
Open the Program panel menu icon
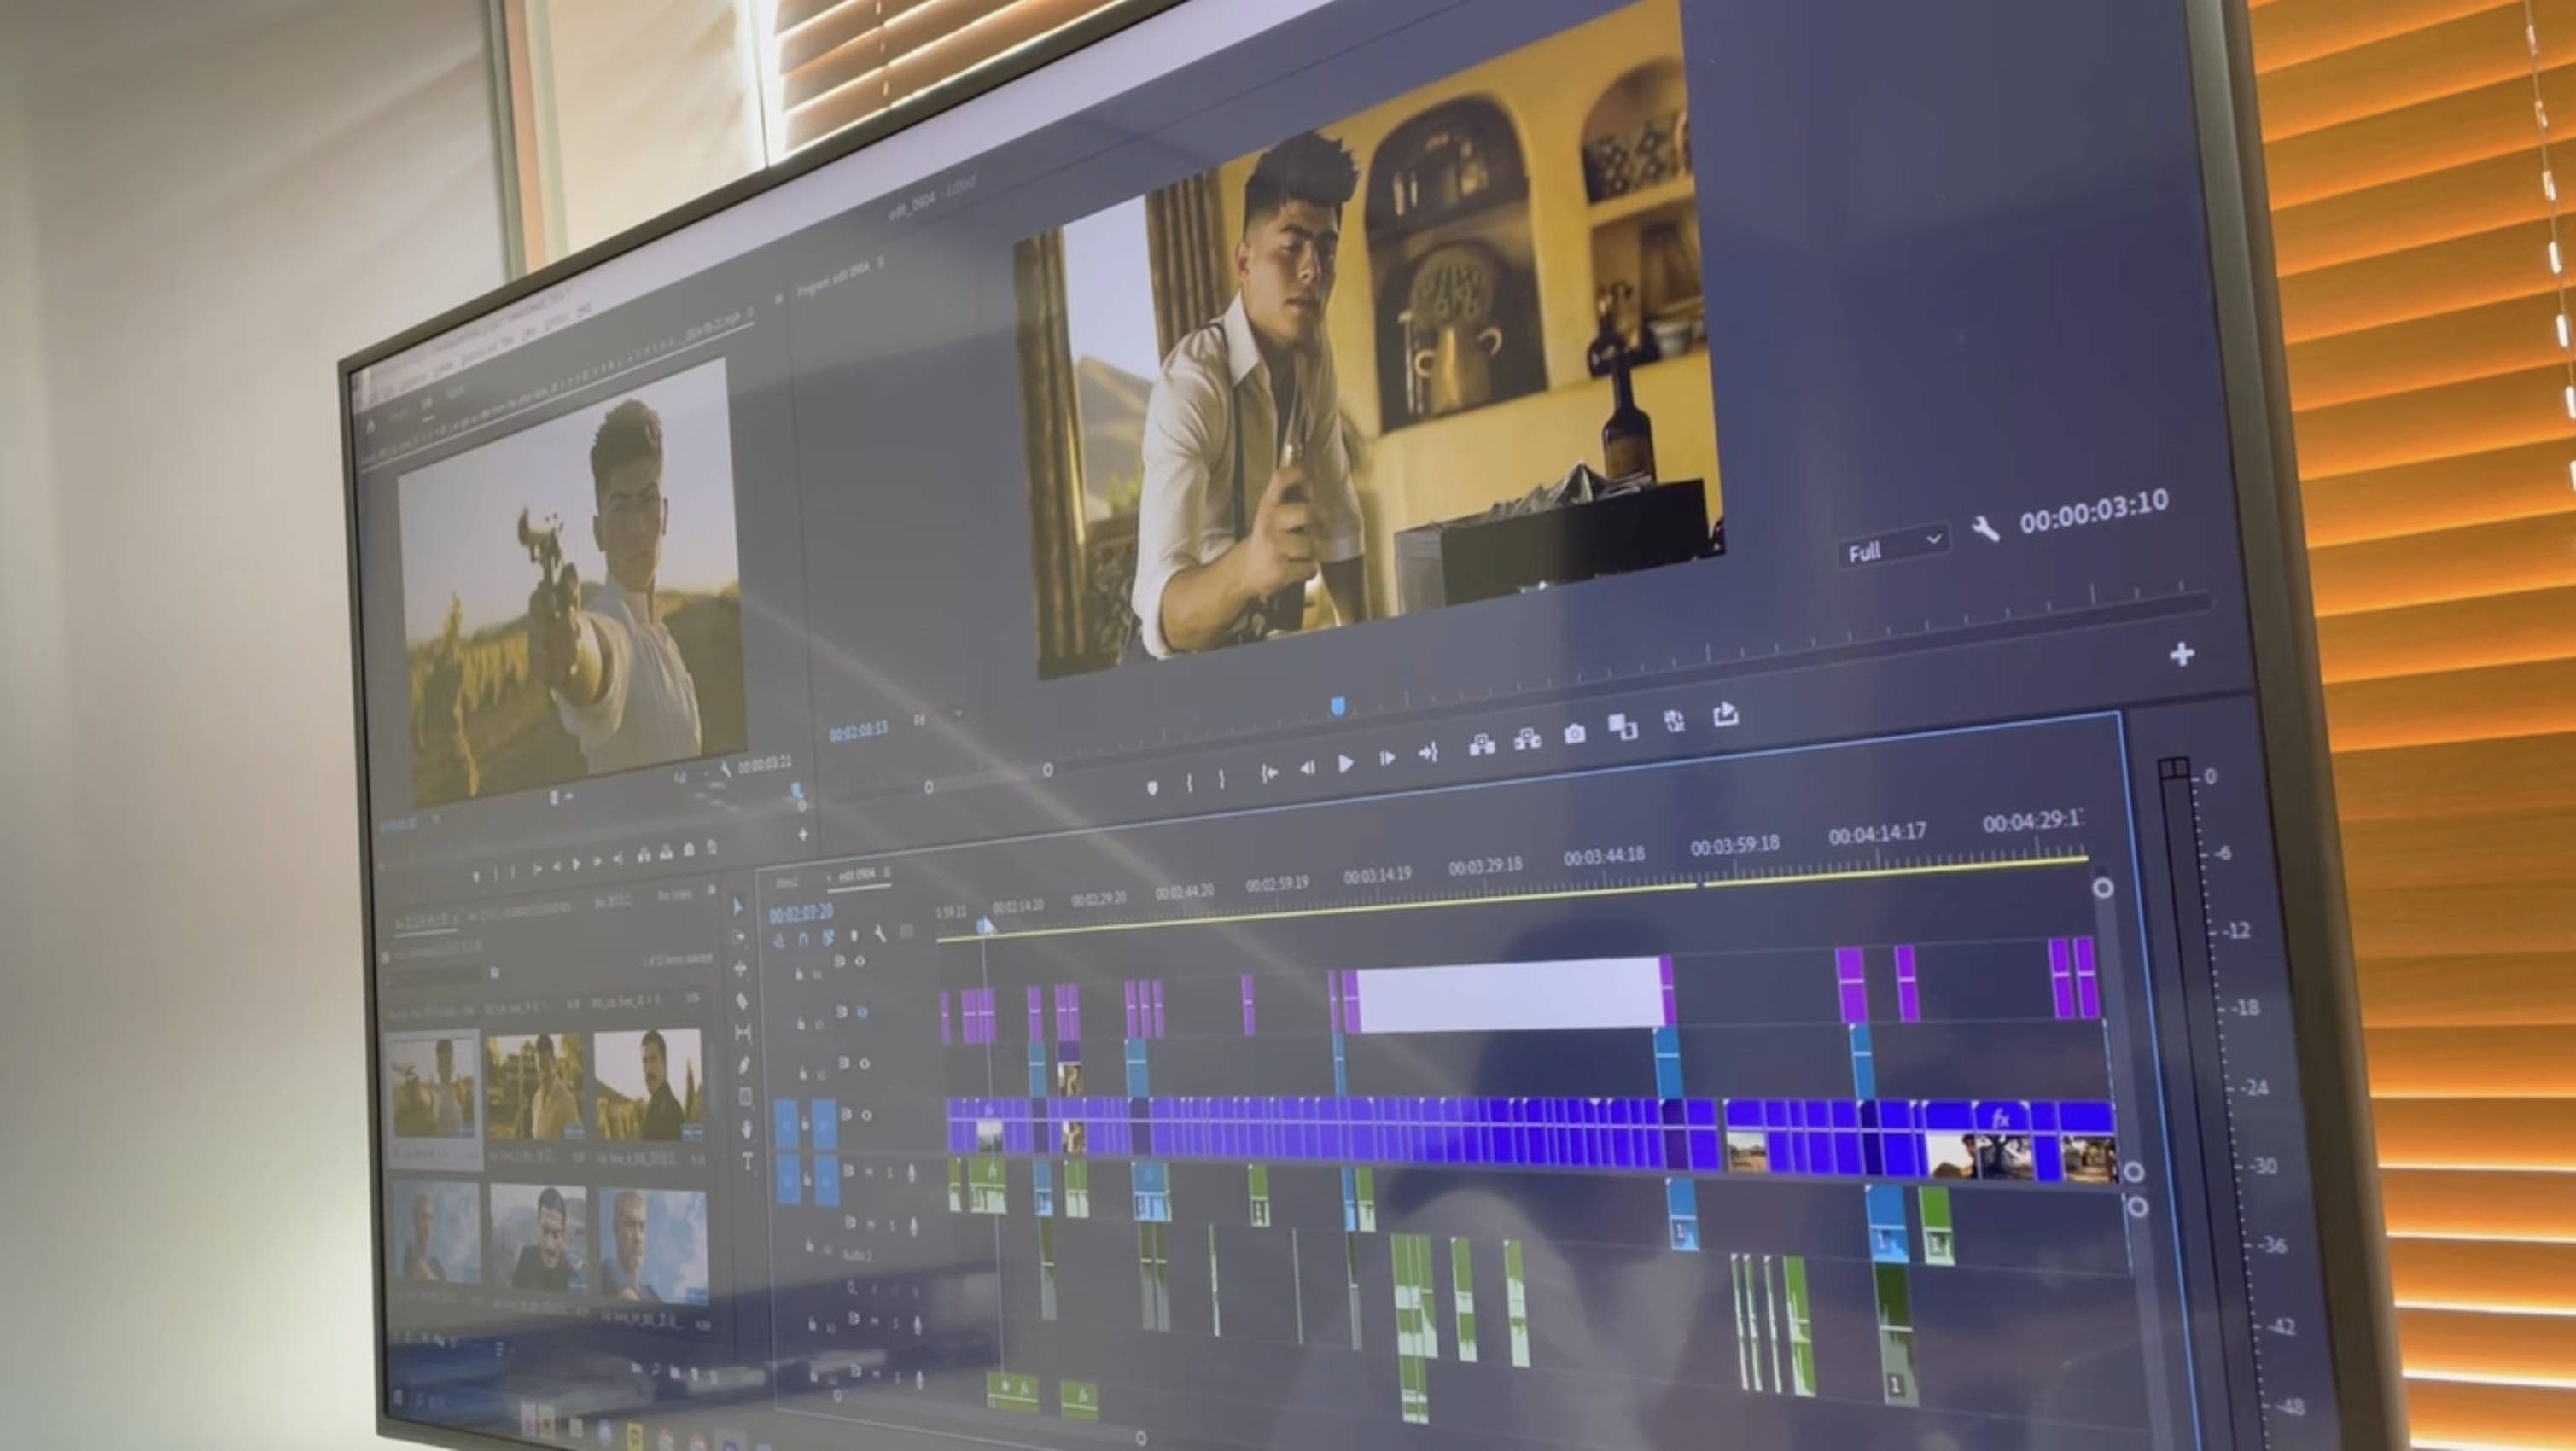pyautogui.click(x=881, y=262)
